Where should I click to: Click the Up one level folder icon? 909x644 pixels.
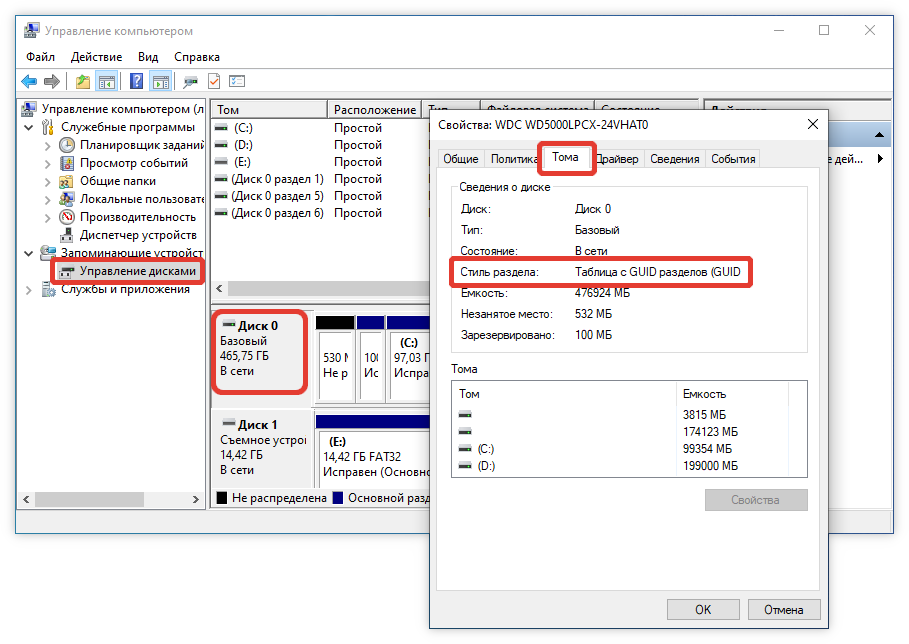pyautogui.click(x=83, y=81)
